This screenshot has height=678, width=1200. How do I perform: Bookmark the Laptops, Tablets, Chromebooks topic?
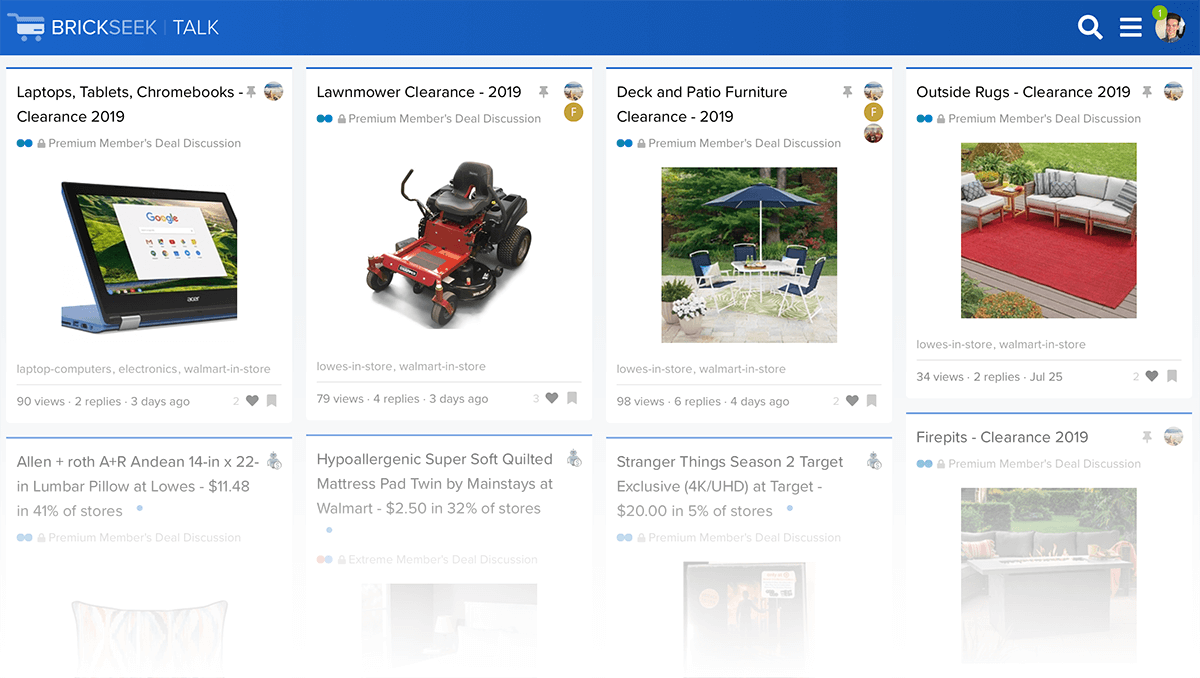tap(271, 401)
